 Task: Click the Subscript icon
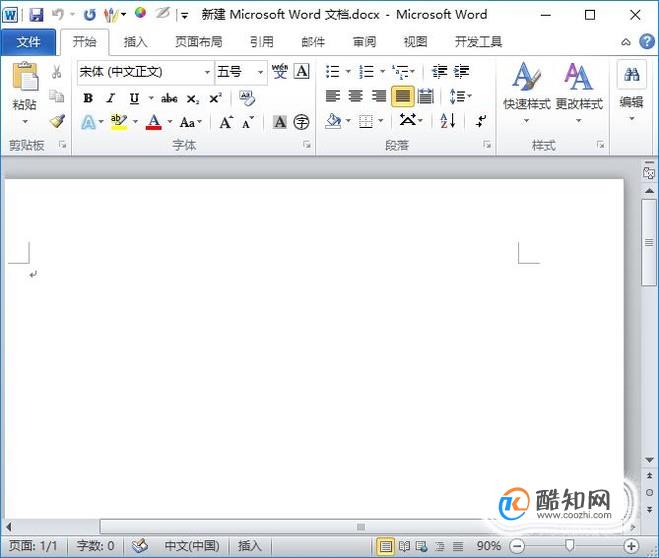pyautogui.click(x=193, y=99)
